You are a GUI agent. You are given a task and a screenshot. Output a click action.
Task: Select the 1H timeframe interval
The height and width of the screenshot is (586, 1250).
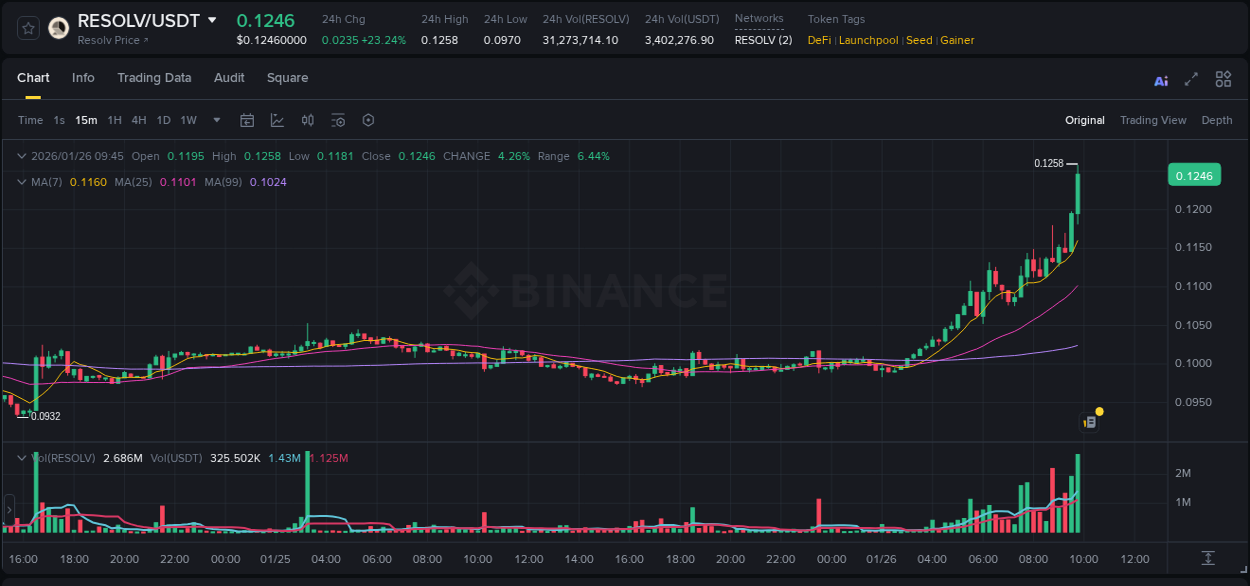pyautogui.click(x=114, y=120)
